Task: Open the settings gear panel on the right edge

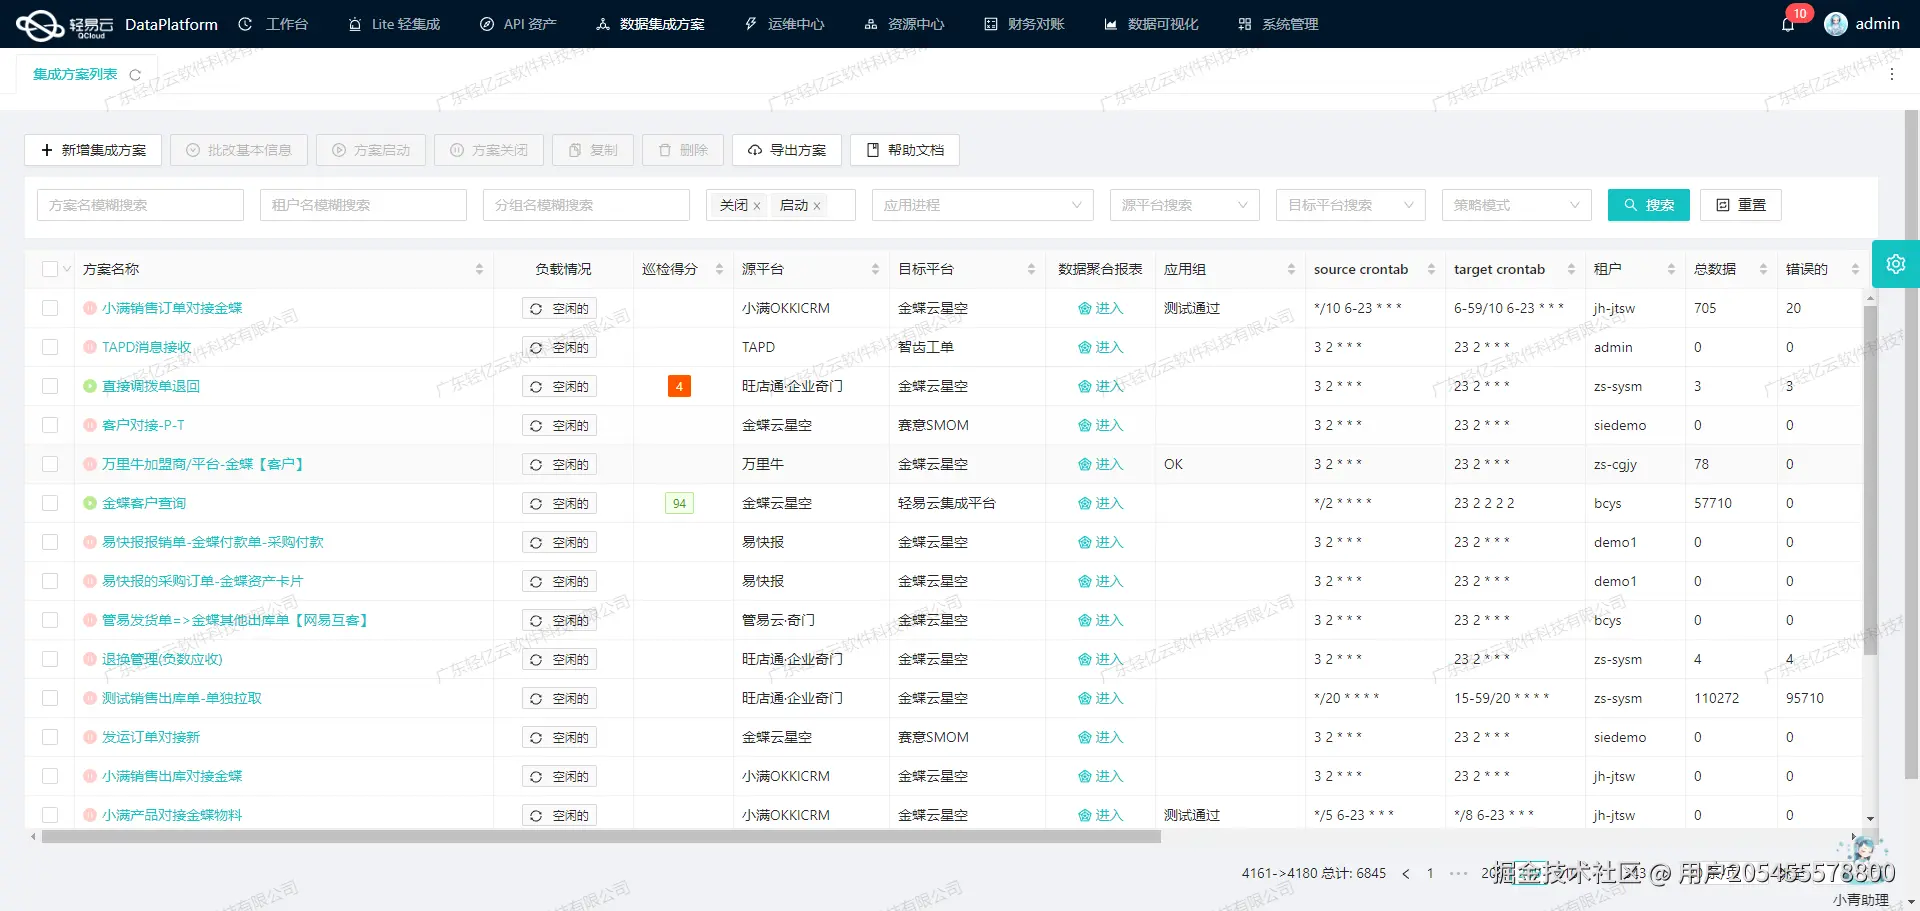Action: click(1896, 263)
